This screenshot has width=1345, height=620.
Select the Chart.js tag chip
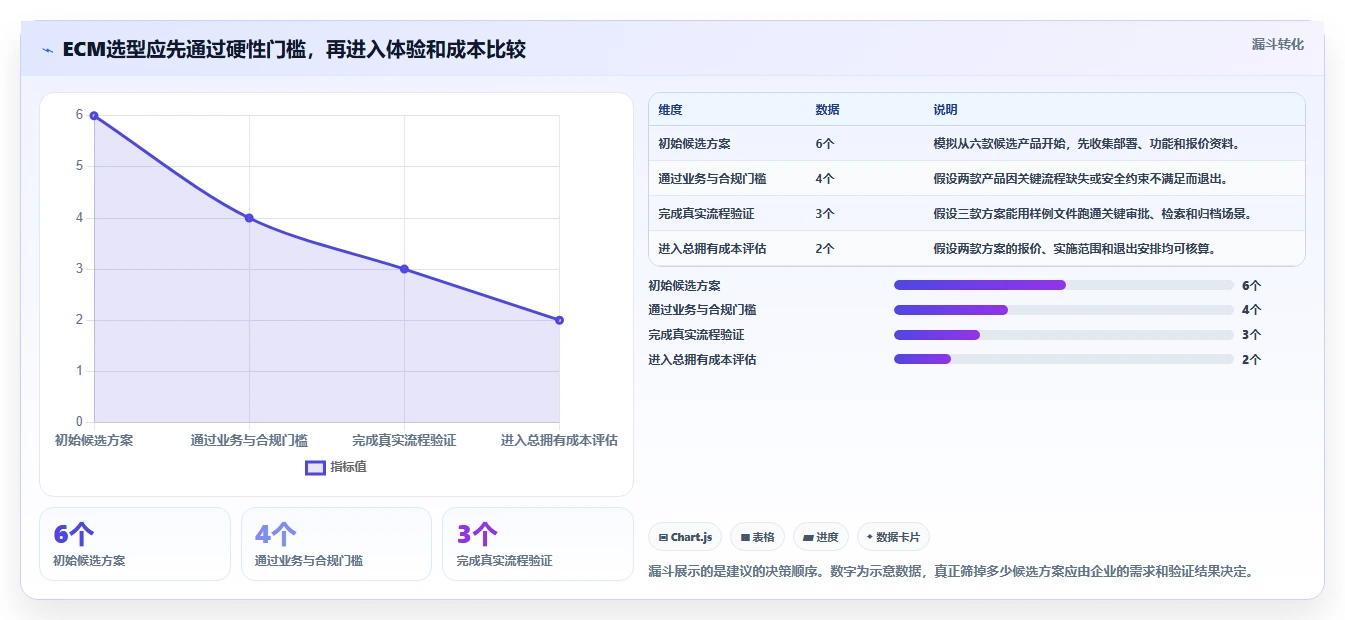coord(685,537)
